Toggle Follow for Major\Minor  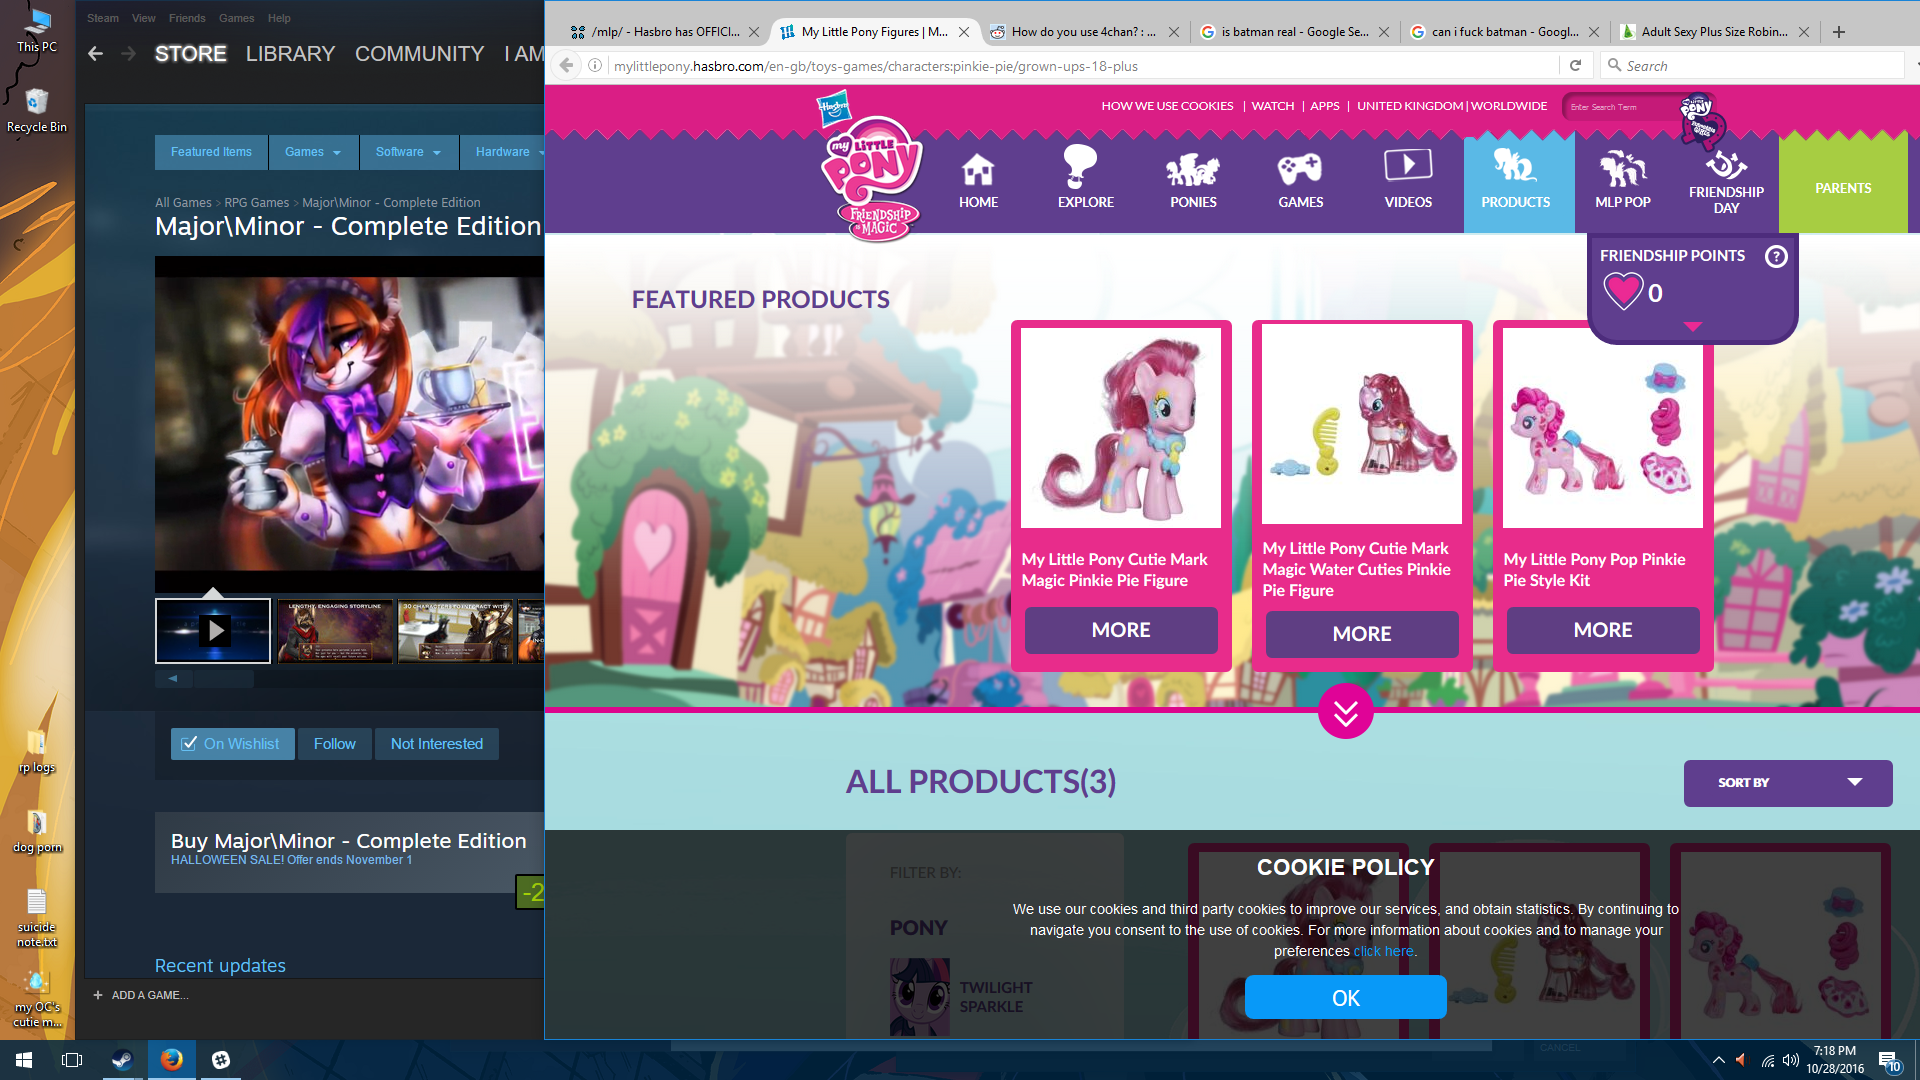pos(334,744)
